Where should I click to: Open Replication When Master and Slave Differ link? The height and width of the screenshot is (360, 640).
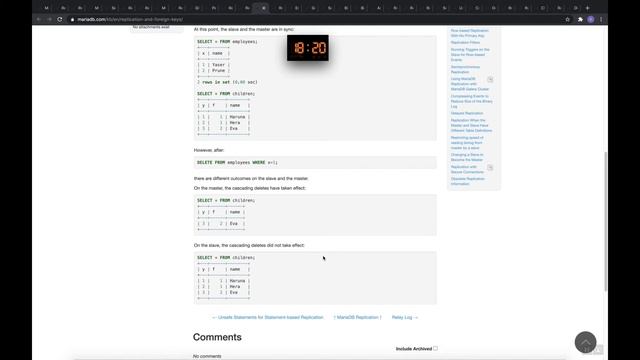point(471,125)
